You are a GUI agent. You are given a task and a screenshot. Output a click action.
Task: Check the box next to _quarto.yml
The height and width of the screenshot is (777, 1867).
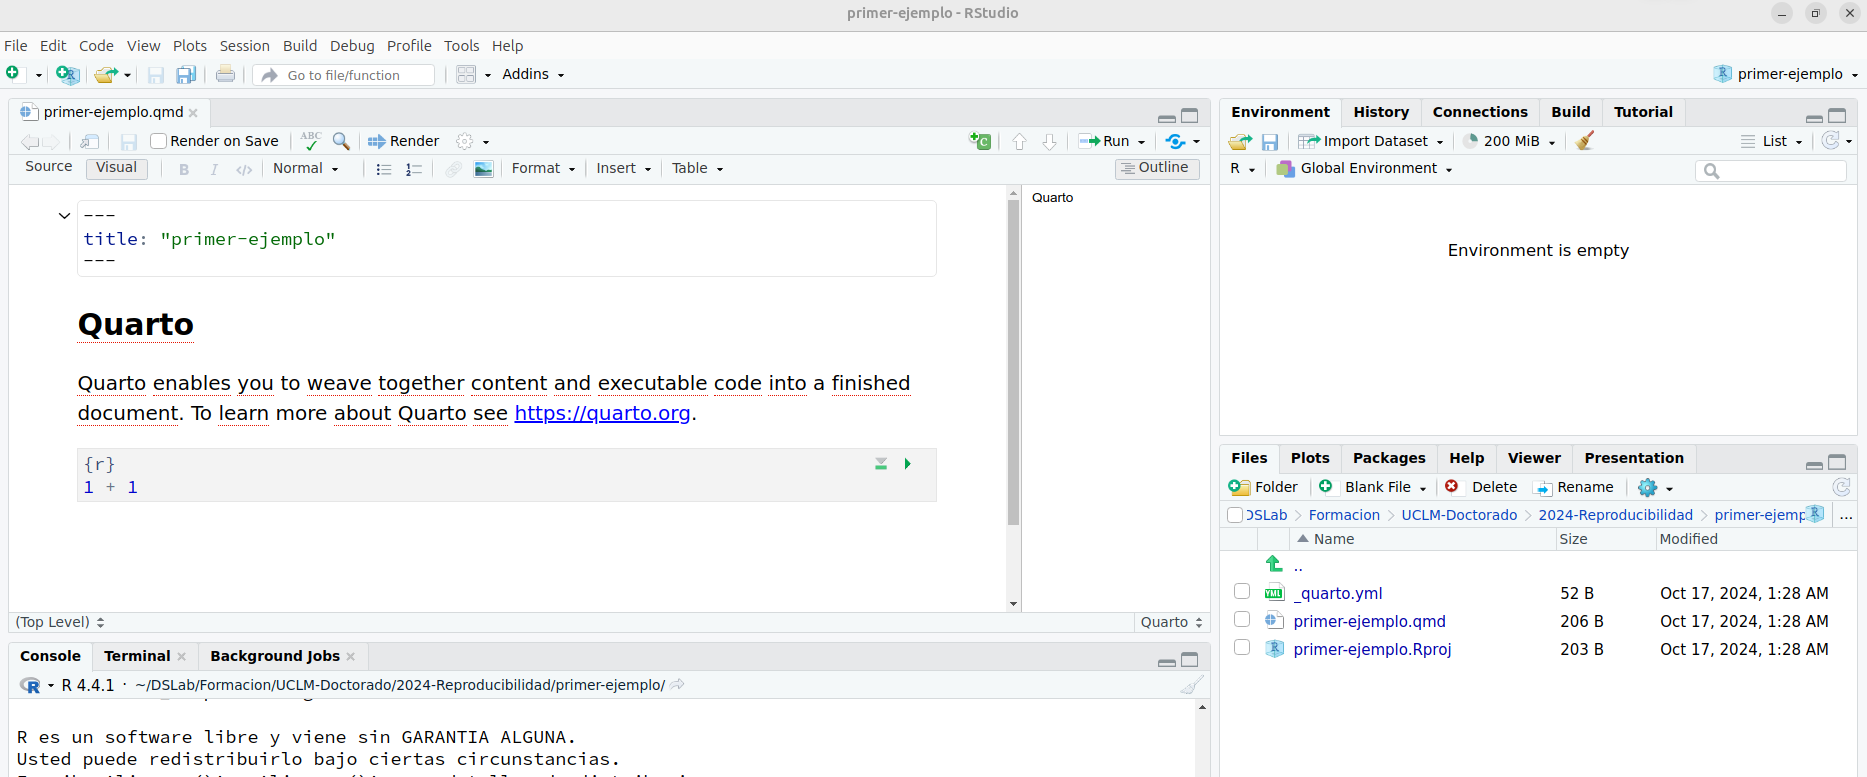pos(1242,592)
